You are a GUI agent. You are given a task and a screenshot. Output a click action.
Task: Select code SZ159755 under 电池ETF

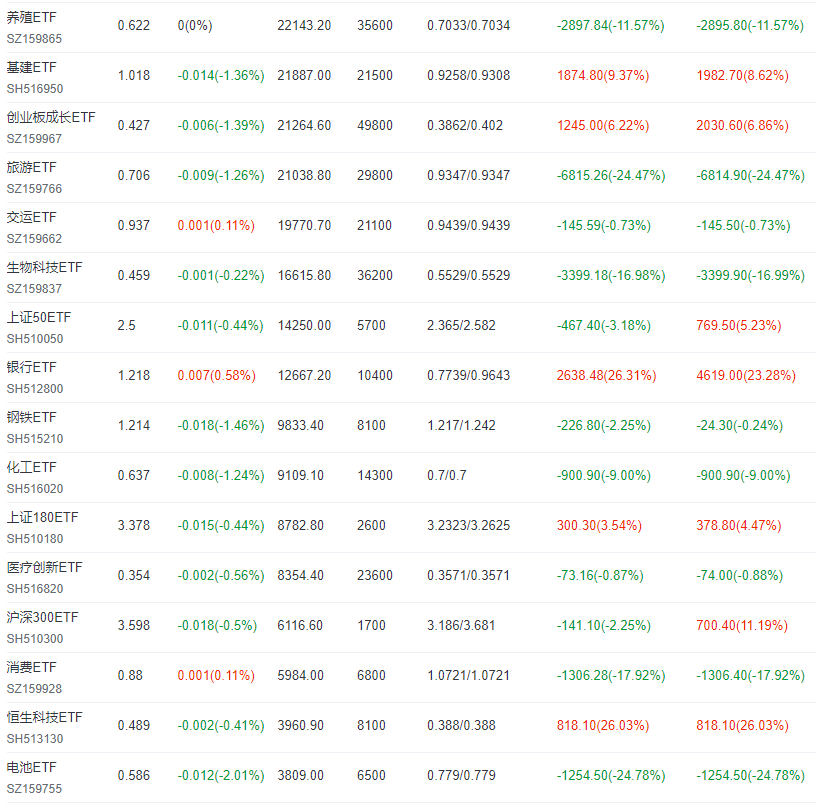tap(34, 788)
